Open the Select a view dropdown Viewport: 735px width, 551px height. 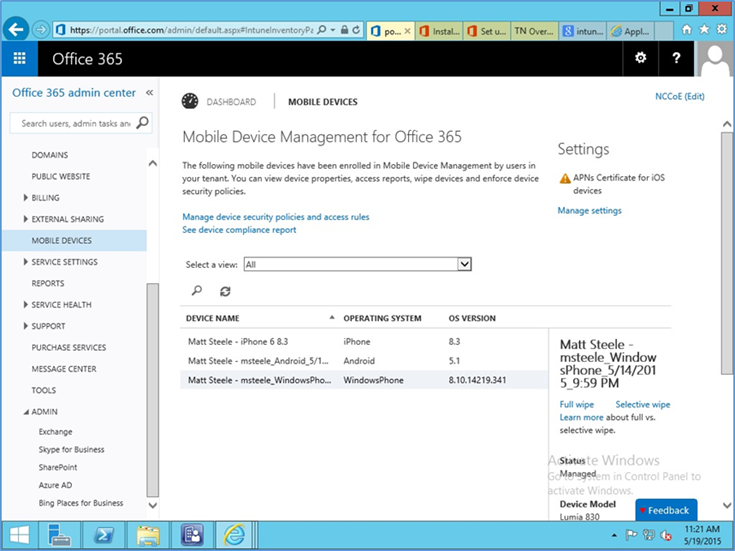(x=463, y=264)
